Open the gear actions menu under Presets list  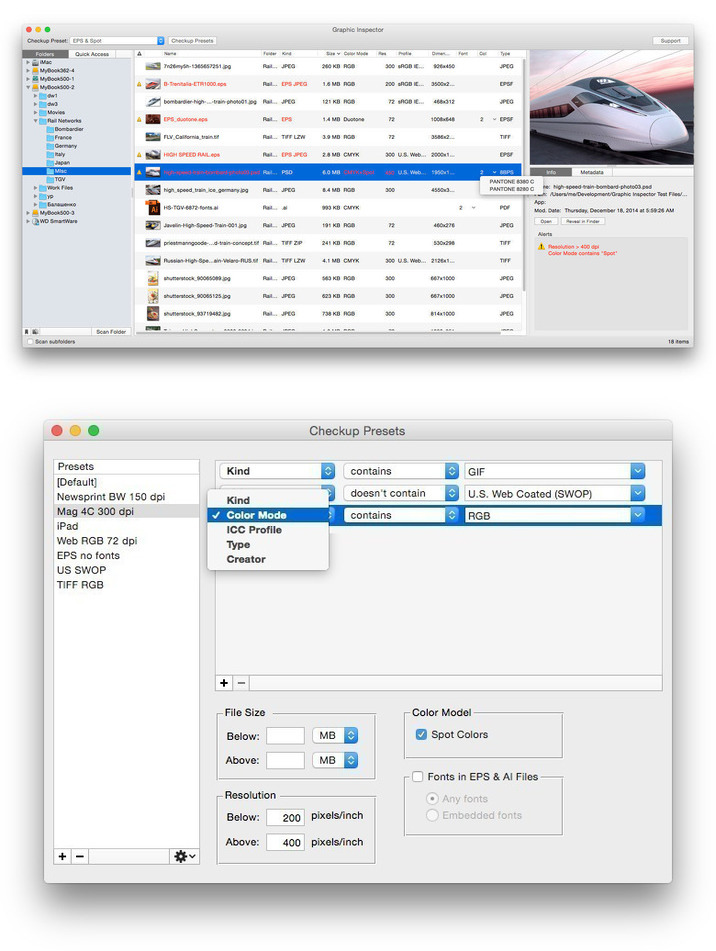pyautogui.click(x=184, y=856)
